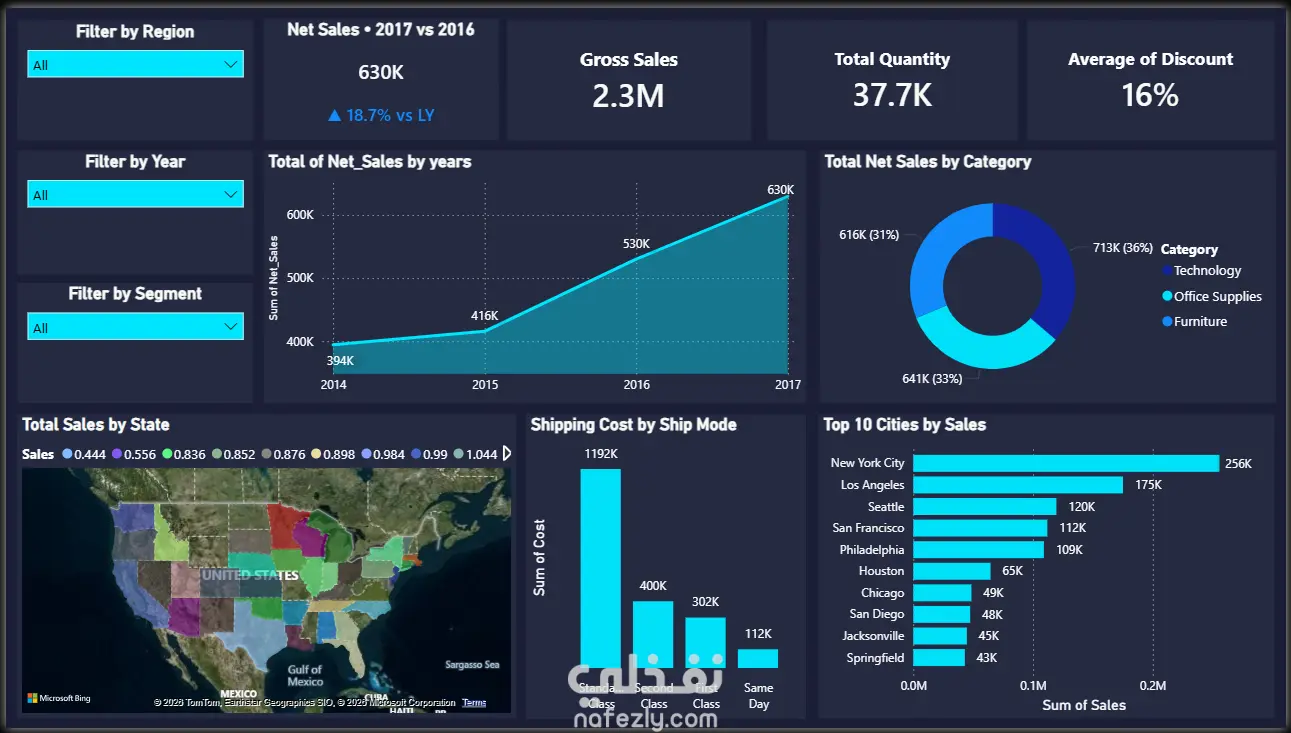
Task: Click the 112K Same Day bar
Action: 758,659
